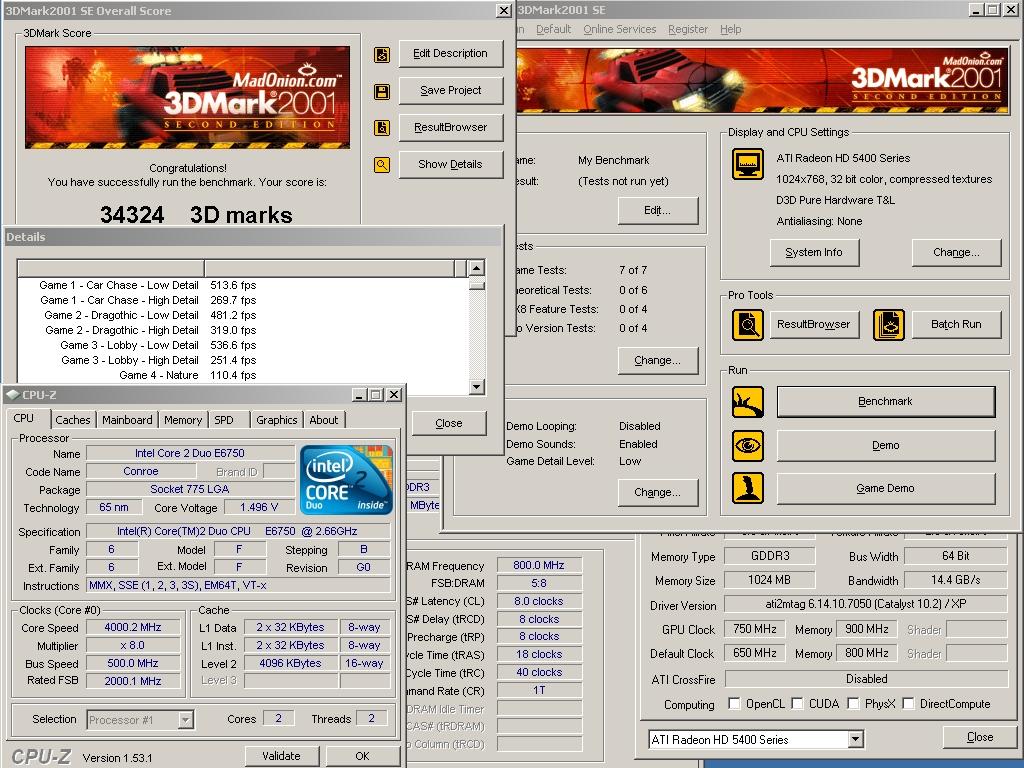Click the Edit Description button
Image resolution: width=1024 pixels, height=768 pixels.
pyautogui.click(x=451, y=54)
